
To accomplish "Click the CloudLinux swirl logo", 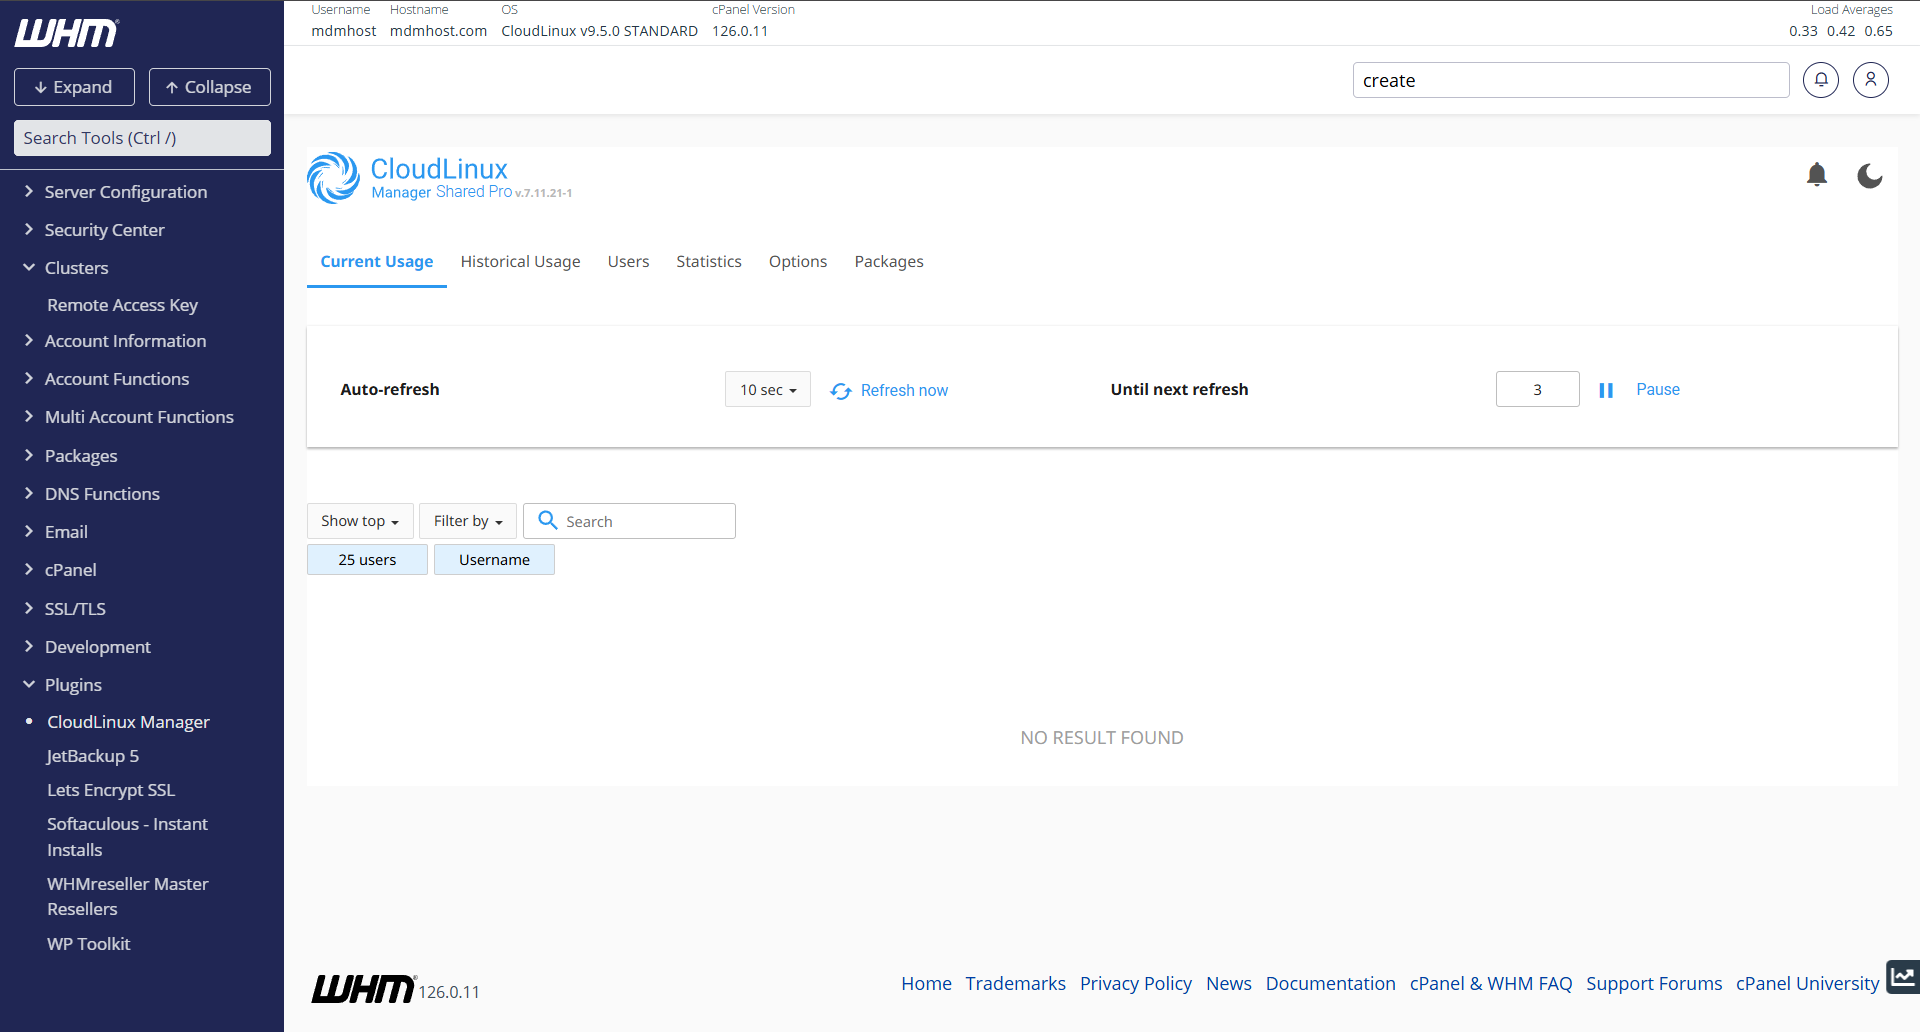I will tap(333, 178).
